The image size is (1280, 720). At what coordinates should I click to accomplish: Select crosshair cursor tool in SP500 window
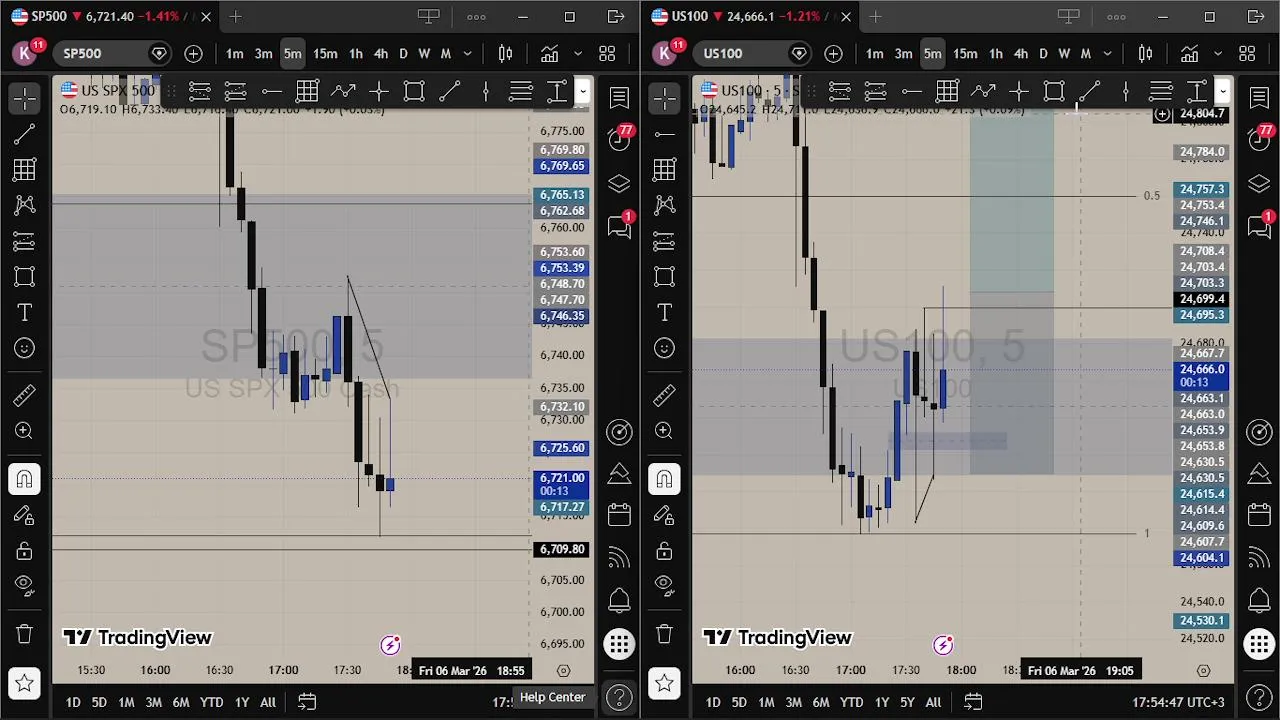pos(24,98)
